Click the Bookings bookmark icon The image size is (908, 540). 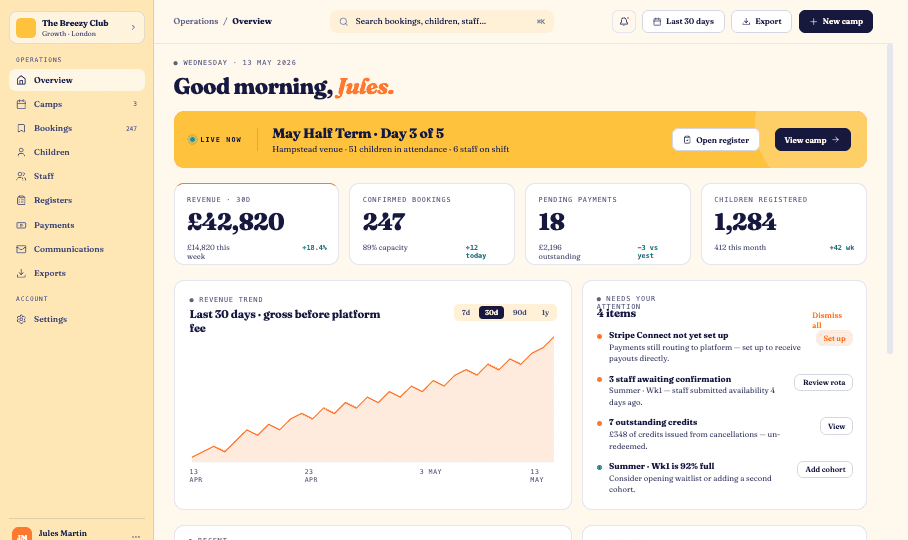(21, 128)
